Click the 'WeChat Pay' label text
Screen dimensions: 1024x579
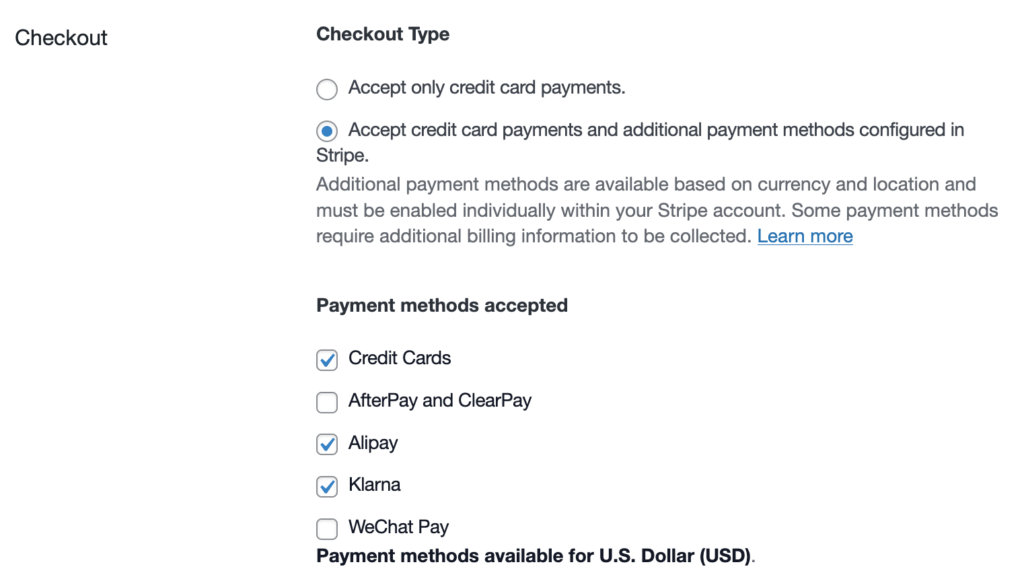tap(398, 527)
